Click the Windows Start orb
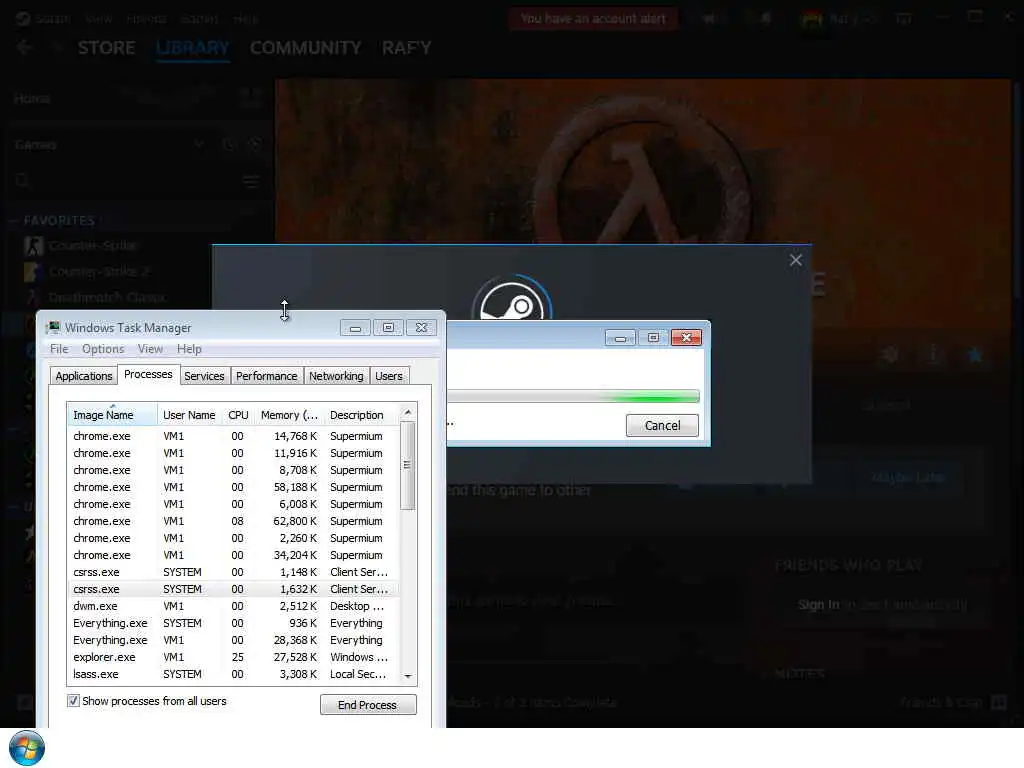 click(x=27, y=748)
